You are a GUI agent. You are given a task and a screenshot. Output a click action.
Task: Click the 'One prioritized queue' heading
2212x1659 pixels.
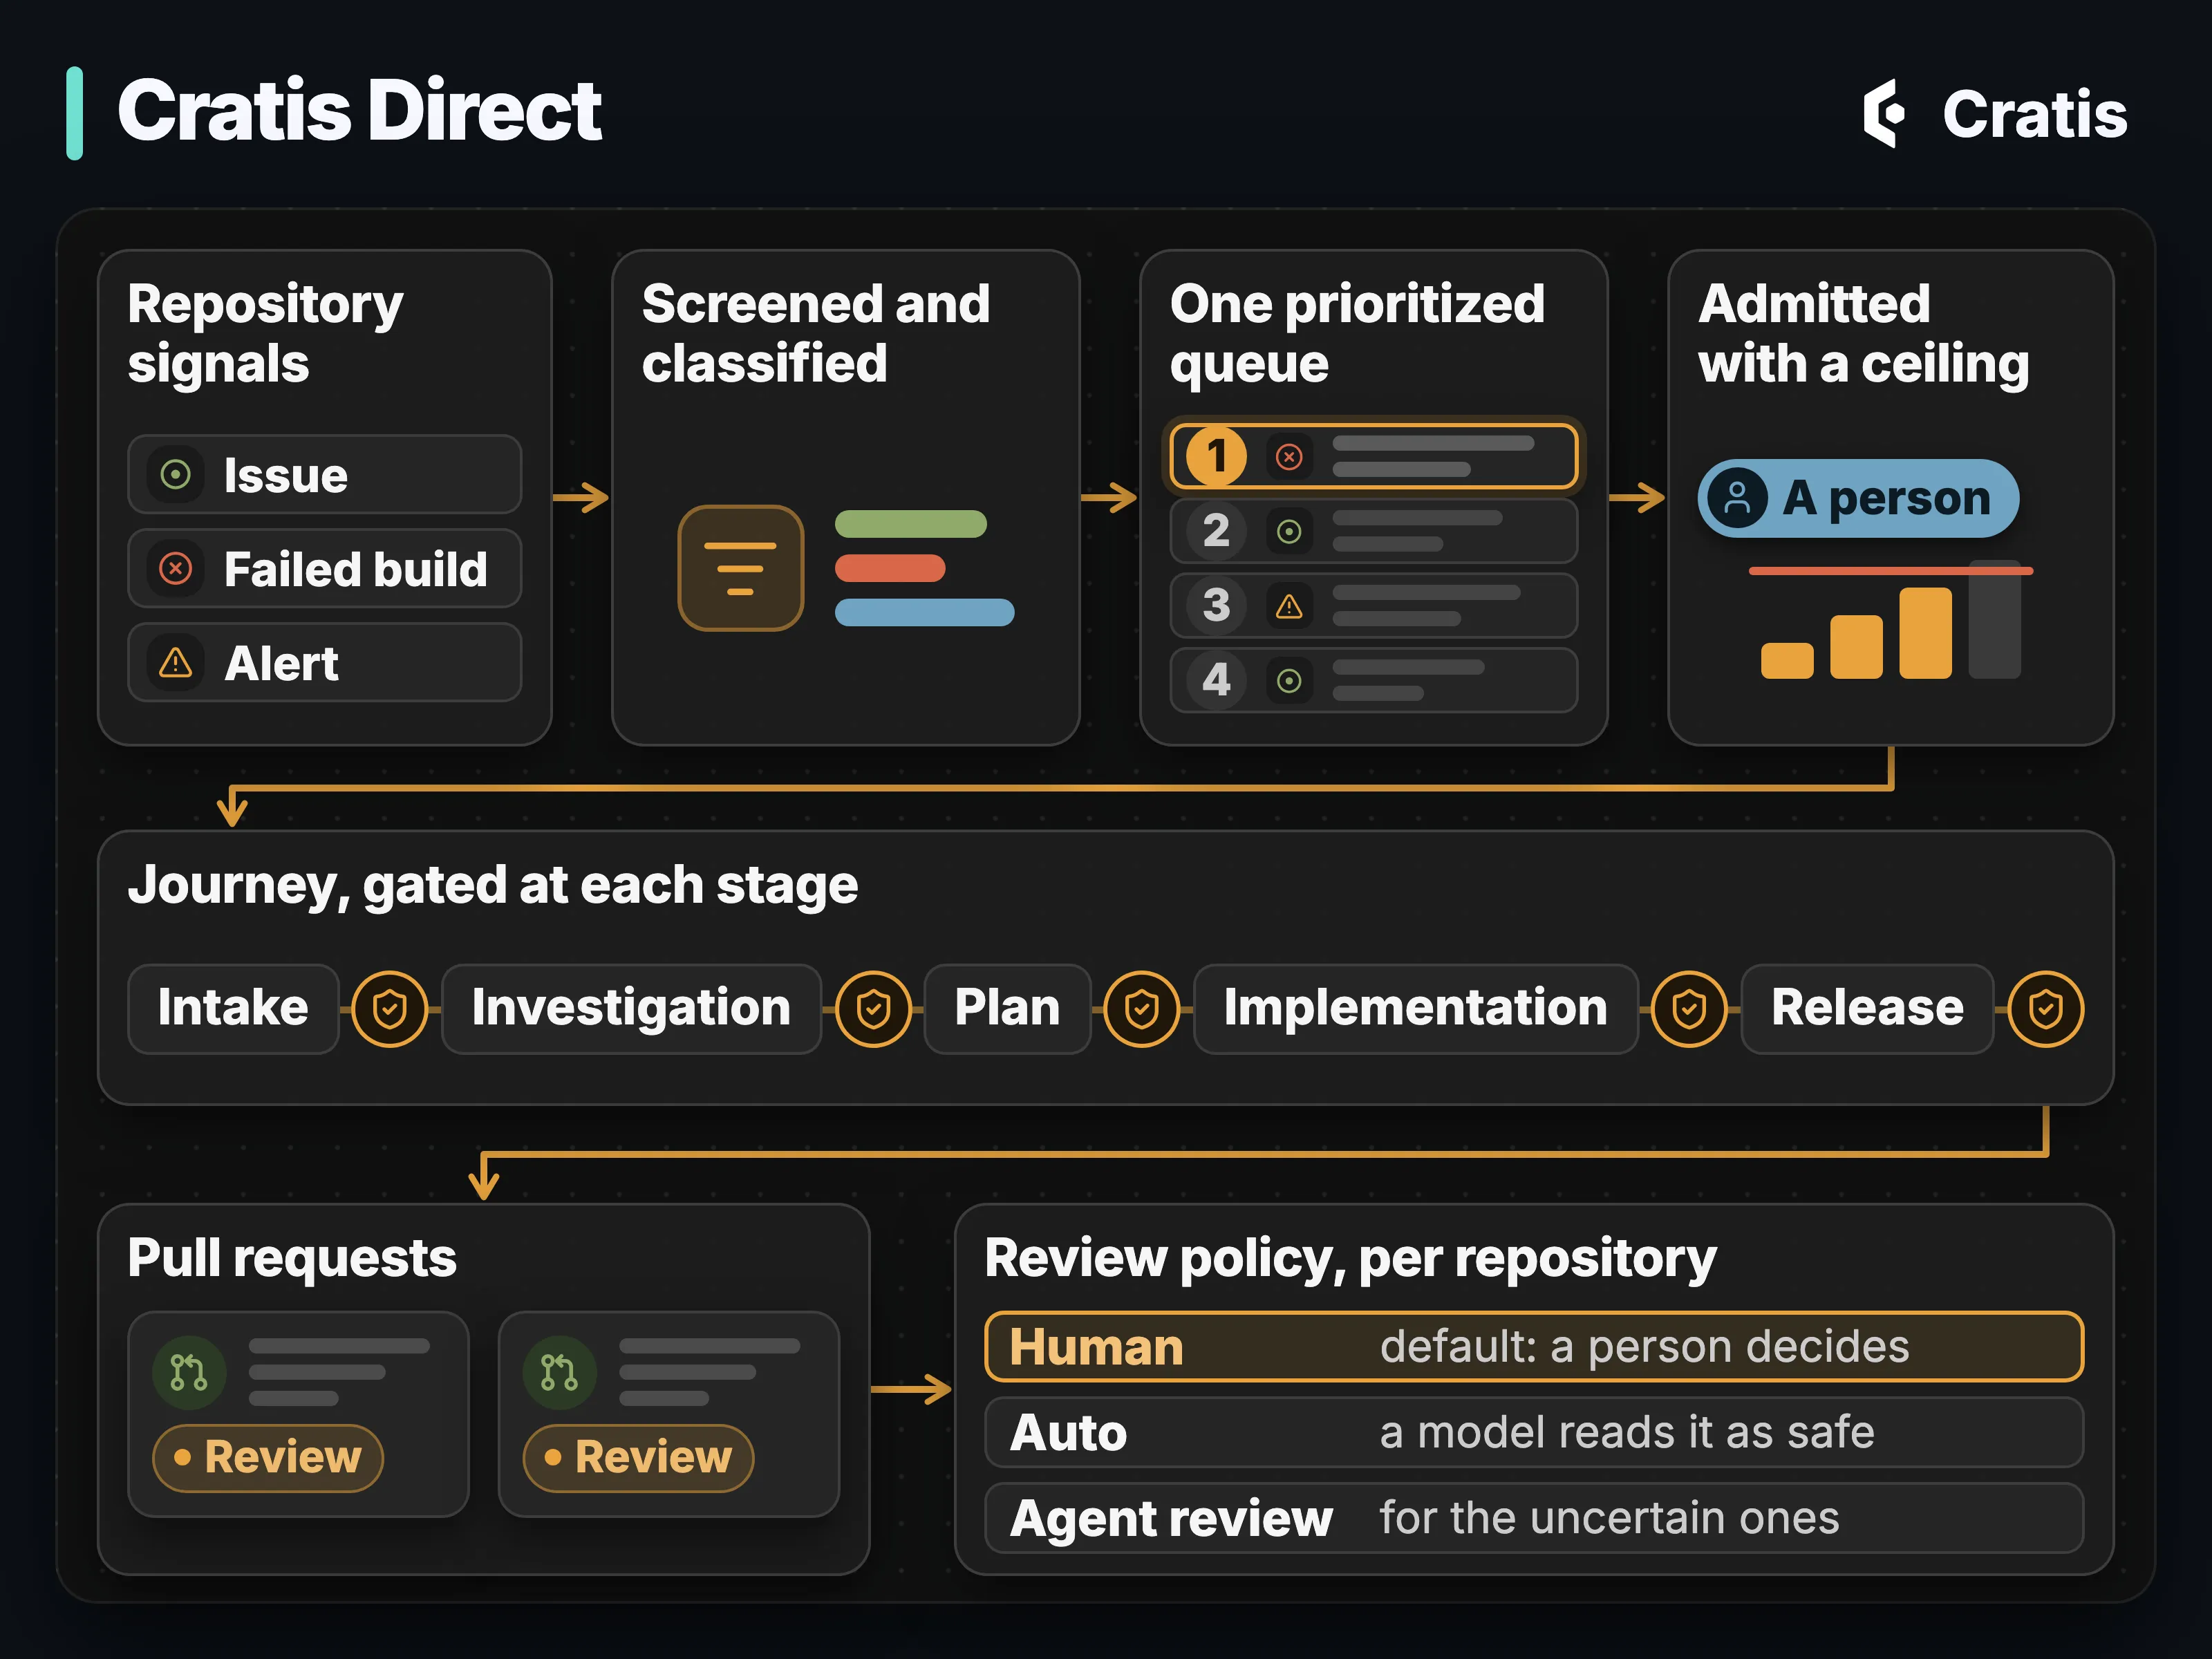(1357, 333)
